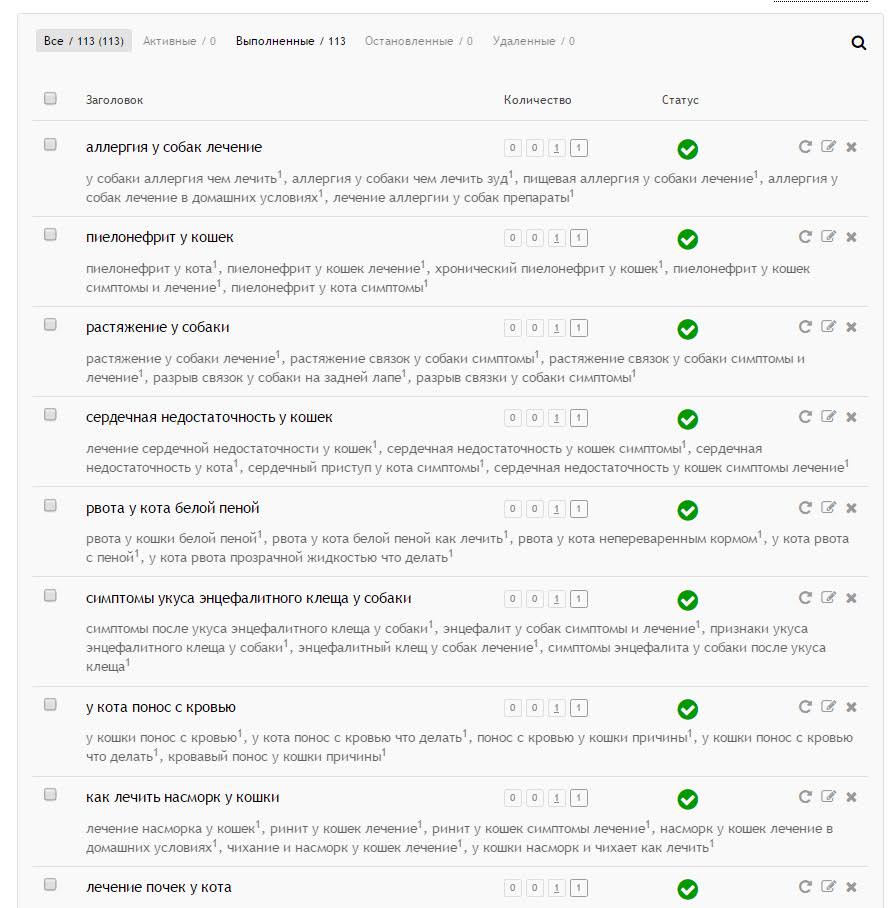Open the search magnifier icon
The height and width of the screenshot is (908, 896).
858,43
